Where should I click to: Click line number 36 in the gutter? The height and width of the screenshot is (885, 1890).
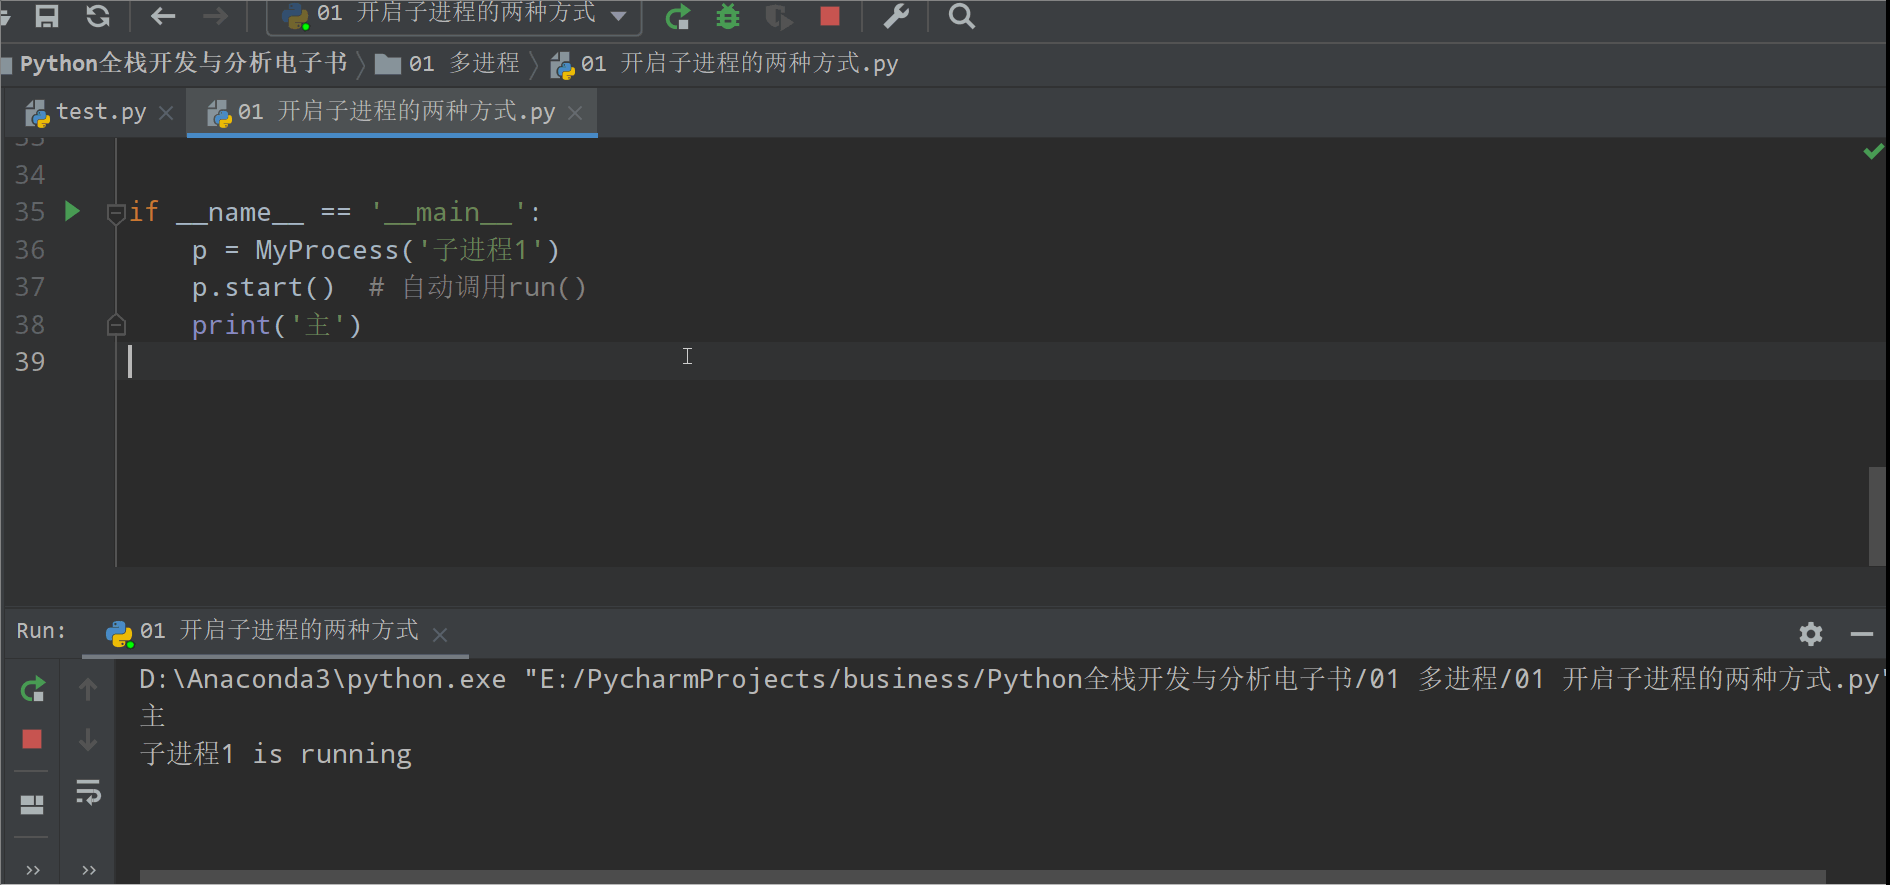click(x=30, y=249)
